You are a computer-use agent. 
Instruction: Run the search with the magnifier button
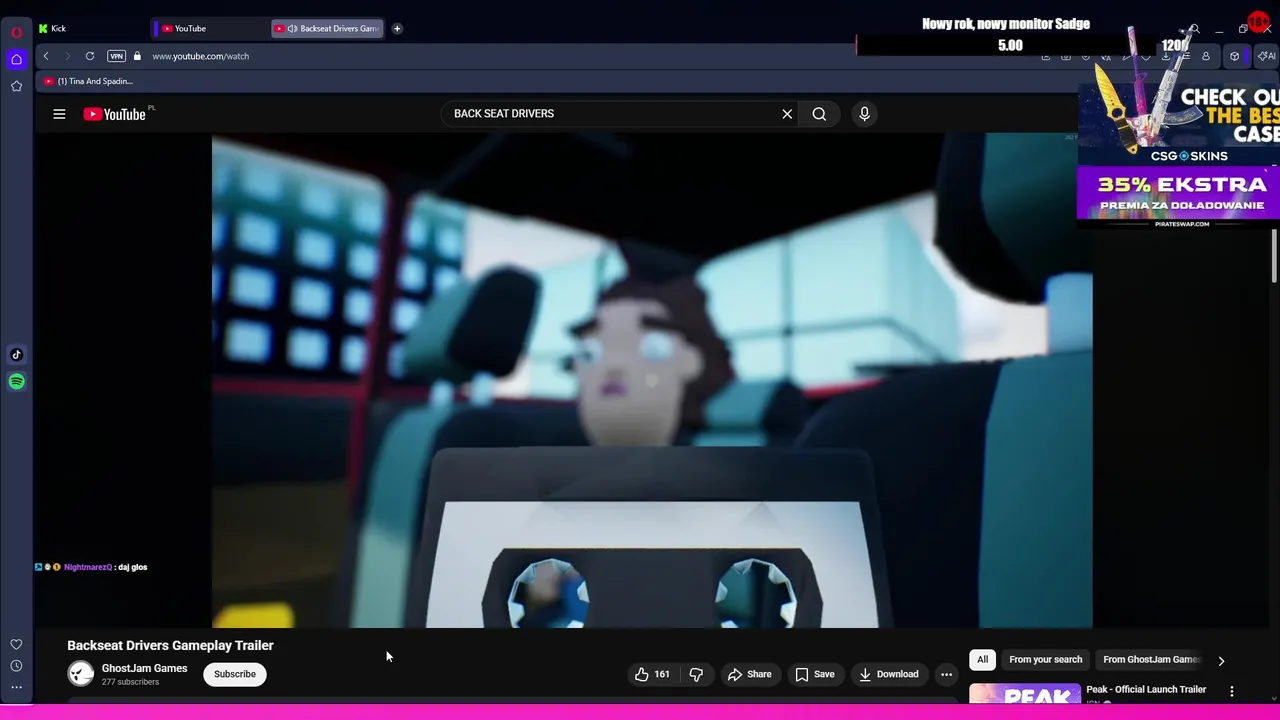[x=819, y=114]
